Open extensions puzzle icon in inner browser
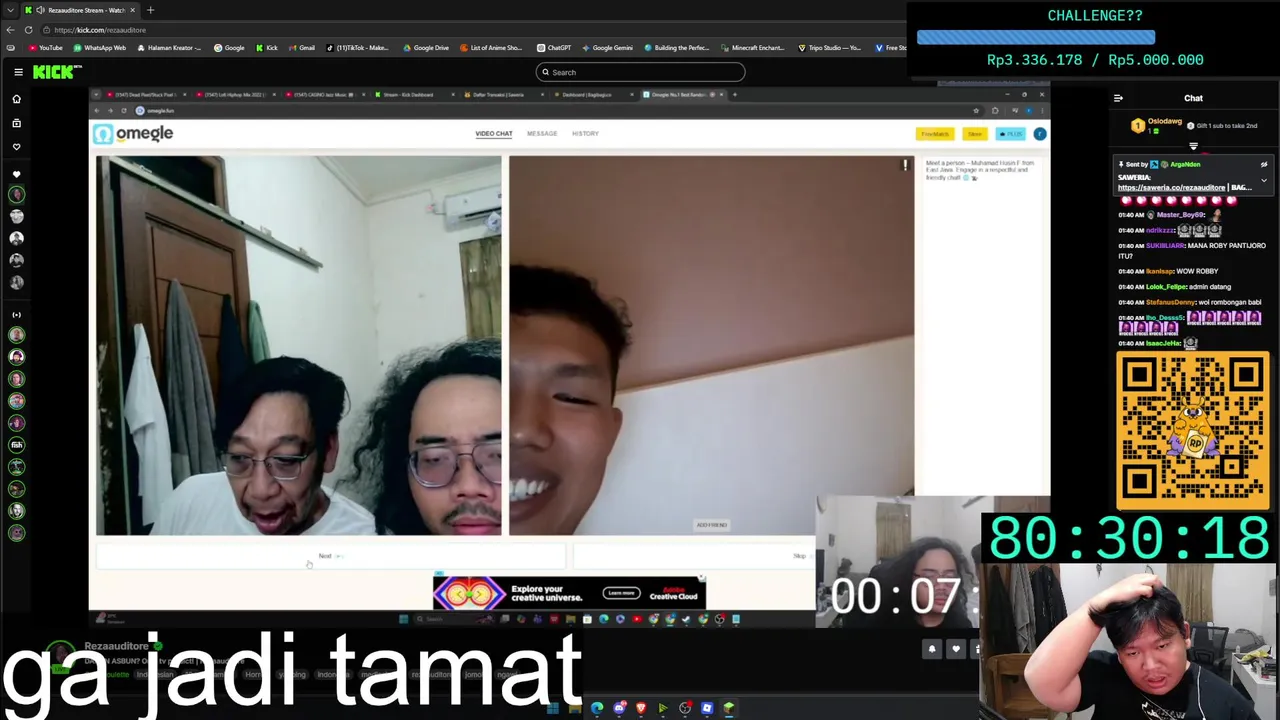Viewport: 1280px width, 720px height. (x=995, y=110)
